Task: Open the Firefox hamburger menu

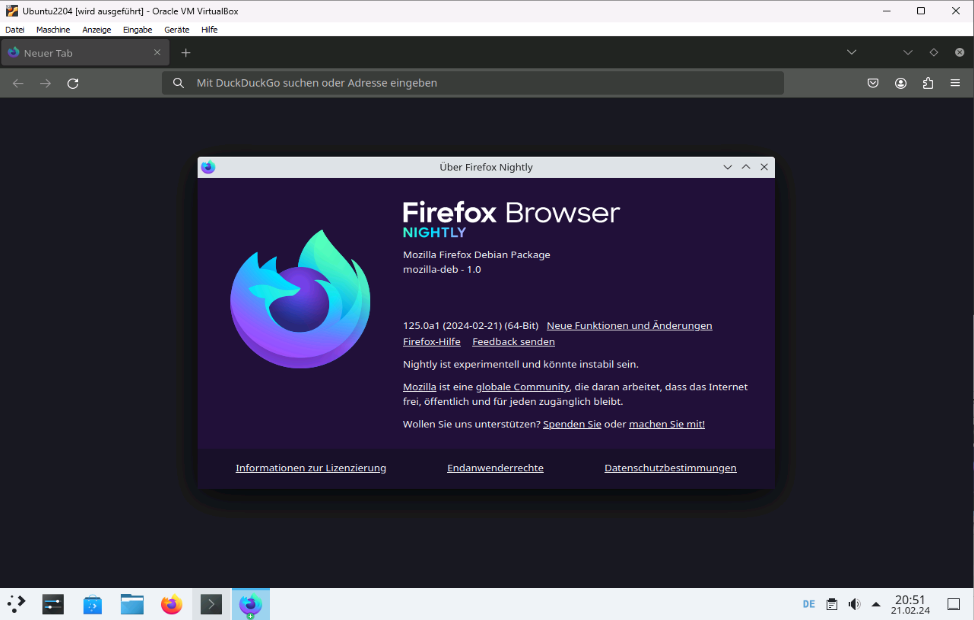Action: [955, 83]
